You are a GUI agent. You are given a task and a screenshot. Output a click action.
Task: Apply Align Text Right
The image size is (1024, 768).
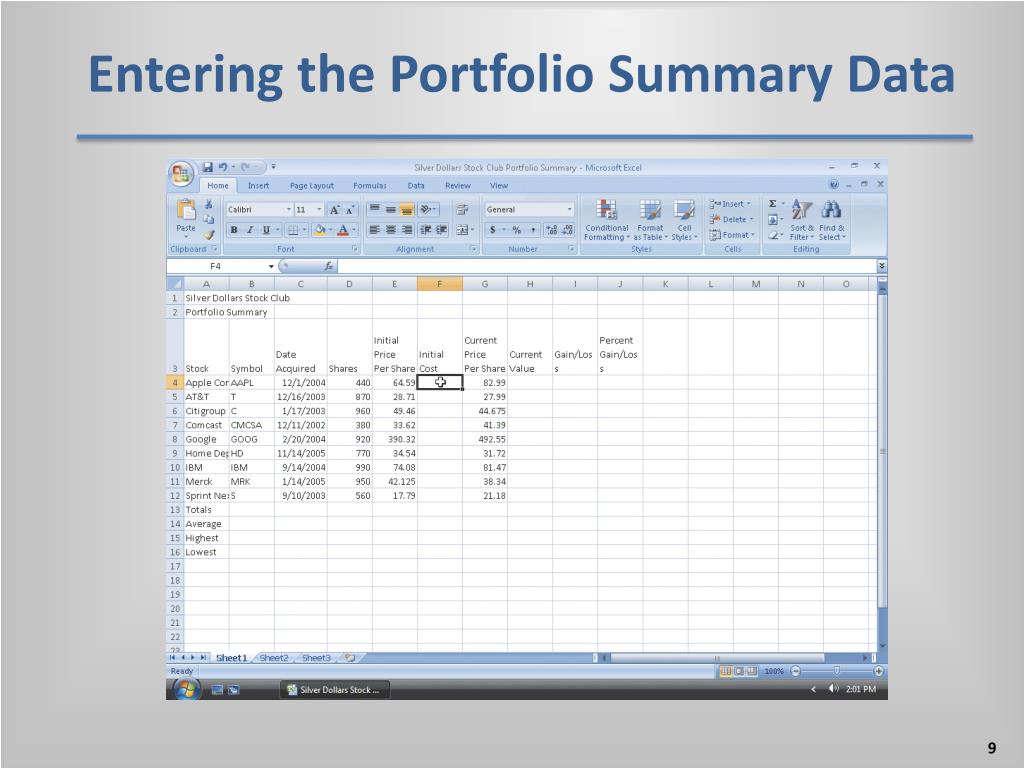[x=407, y=230]
